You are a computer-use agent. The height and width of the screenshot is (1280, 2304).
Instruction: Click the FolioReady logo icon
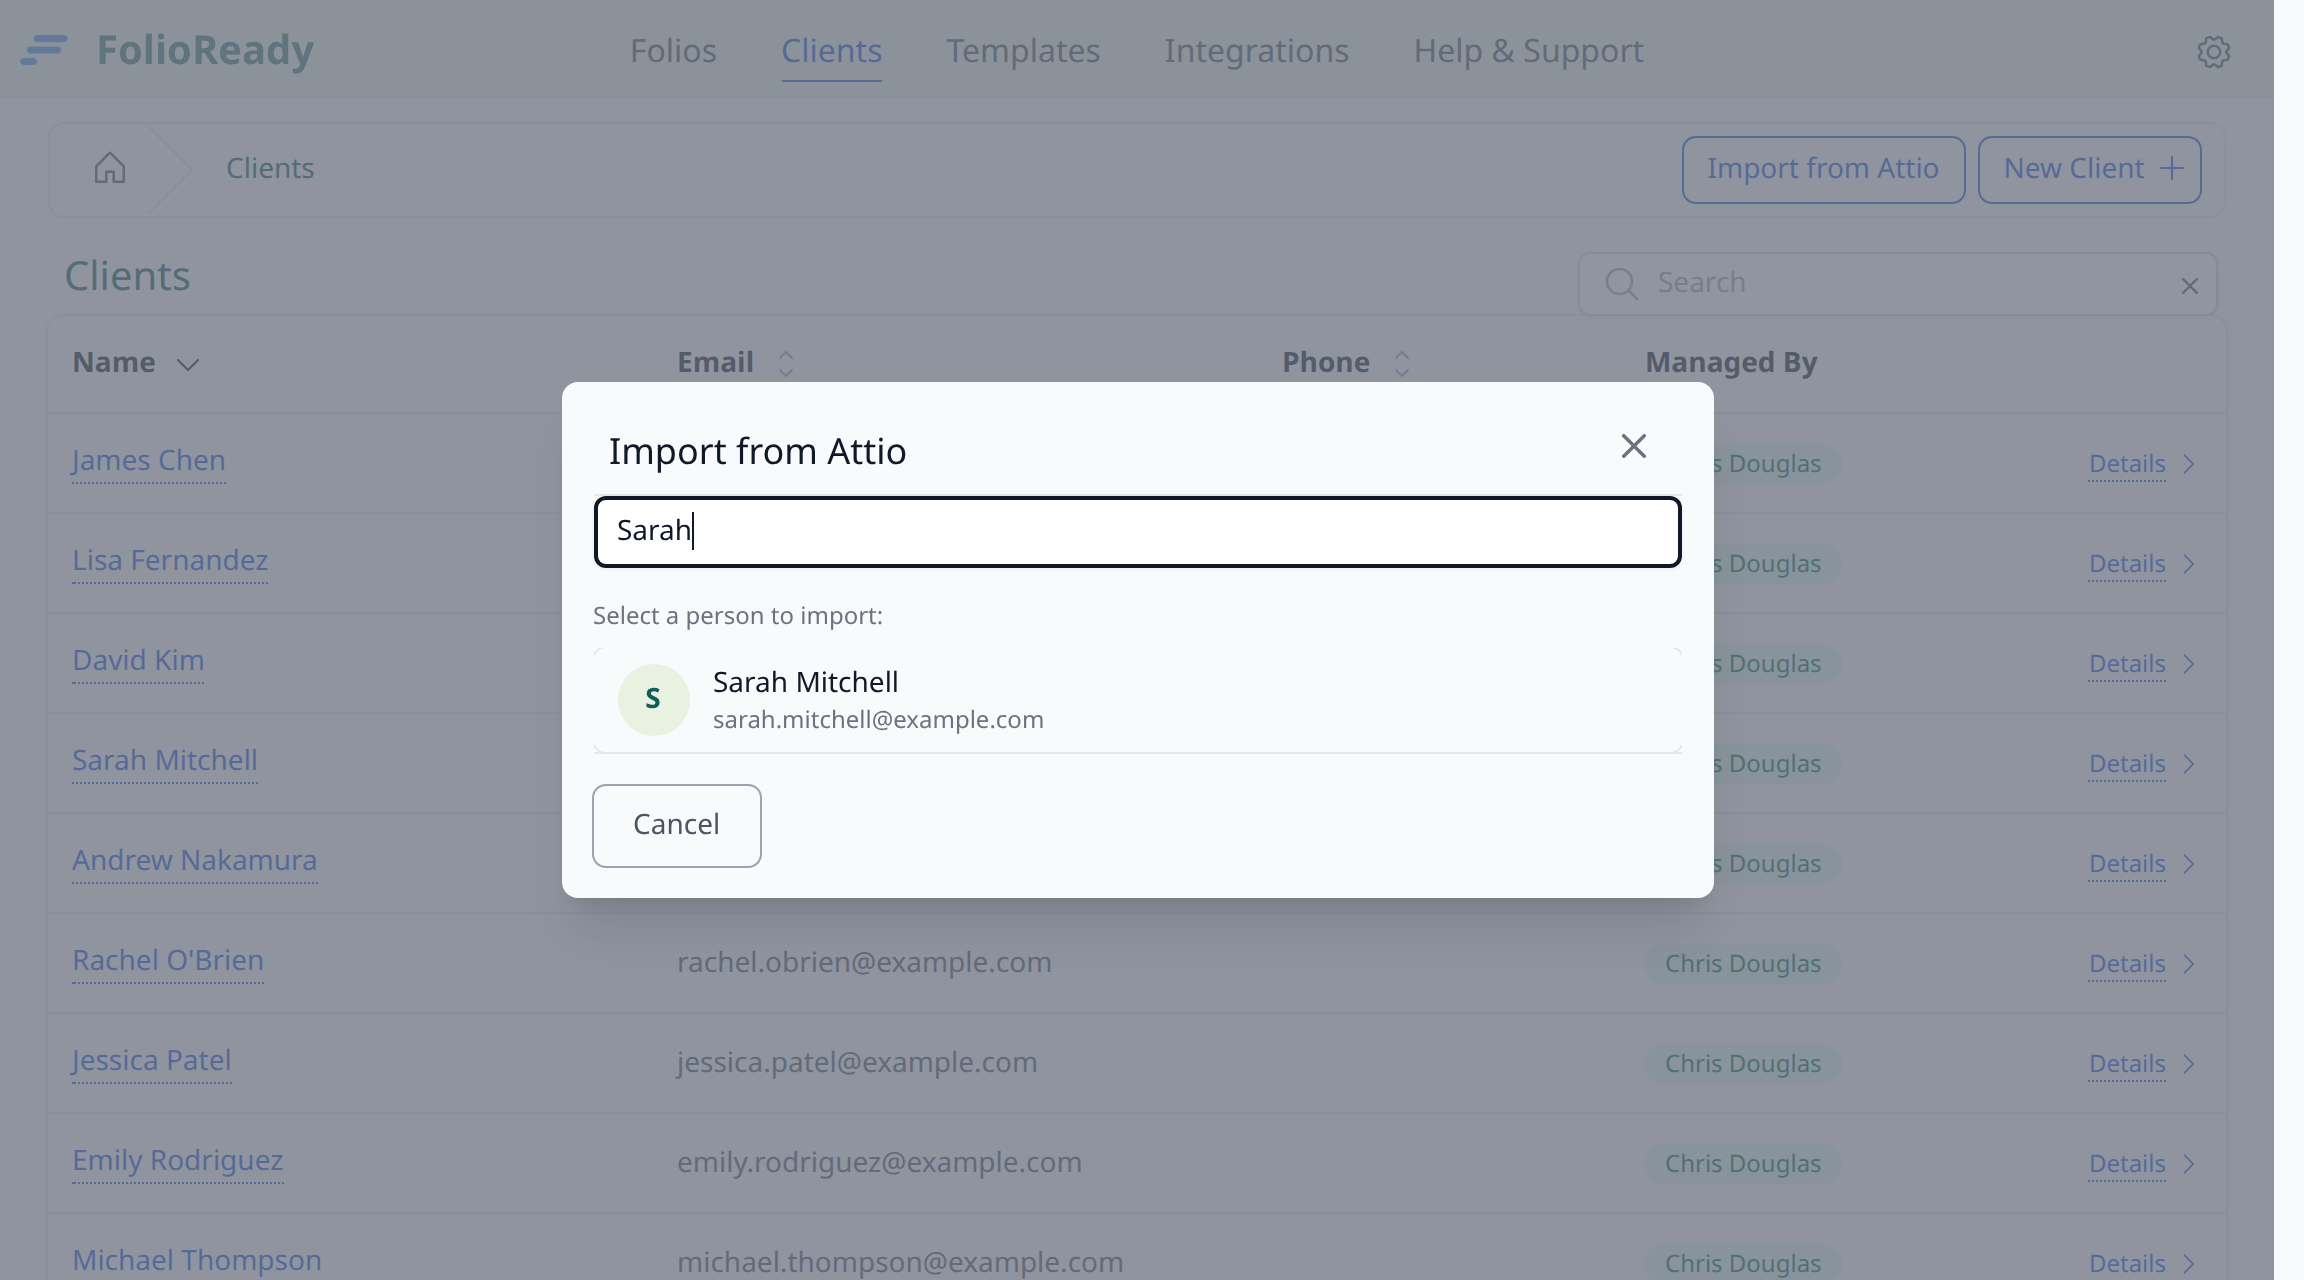(x=44, y=49)
